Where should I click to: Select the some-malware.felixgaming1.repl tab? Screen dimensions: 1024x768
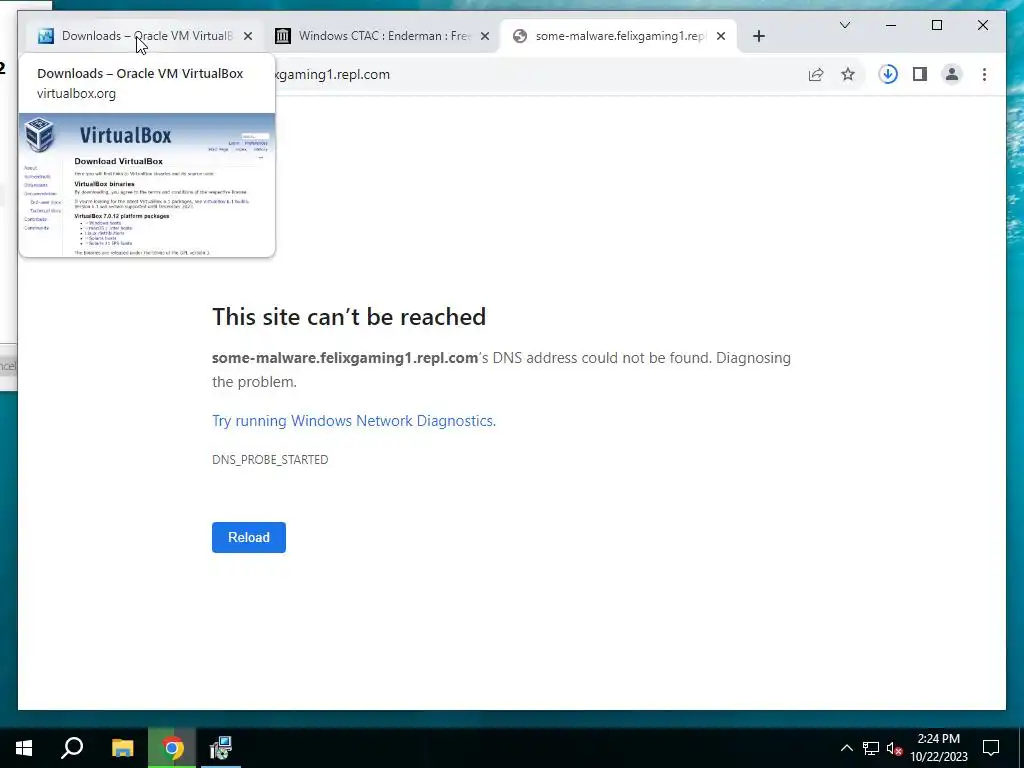[x=619, y=36]
